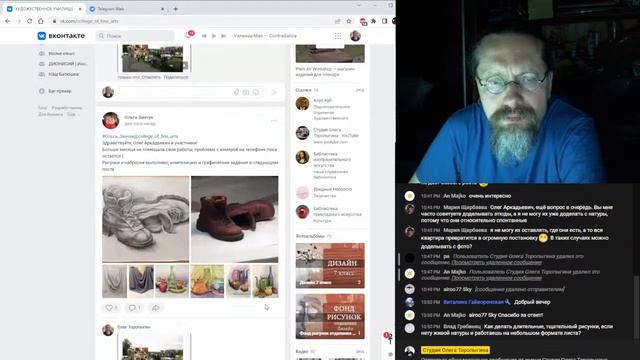Image resolution: width=640 pixels, height=360 pixels.
Task: Open Ольга Заичук's profile name
Action: pyautogui.click(x=139, y=117)
